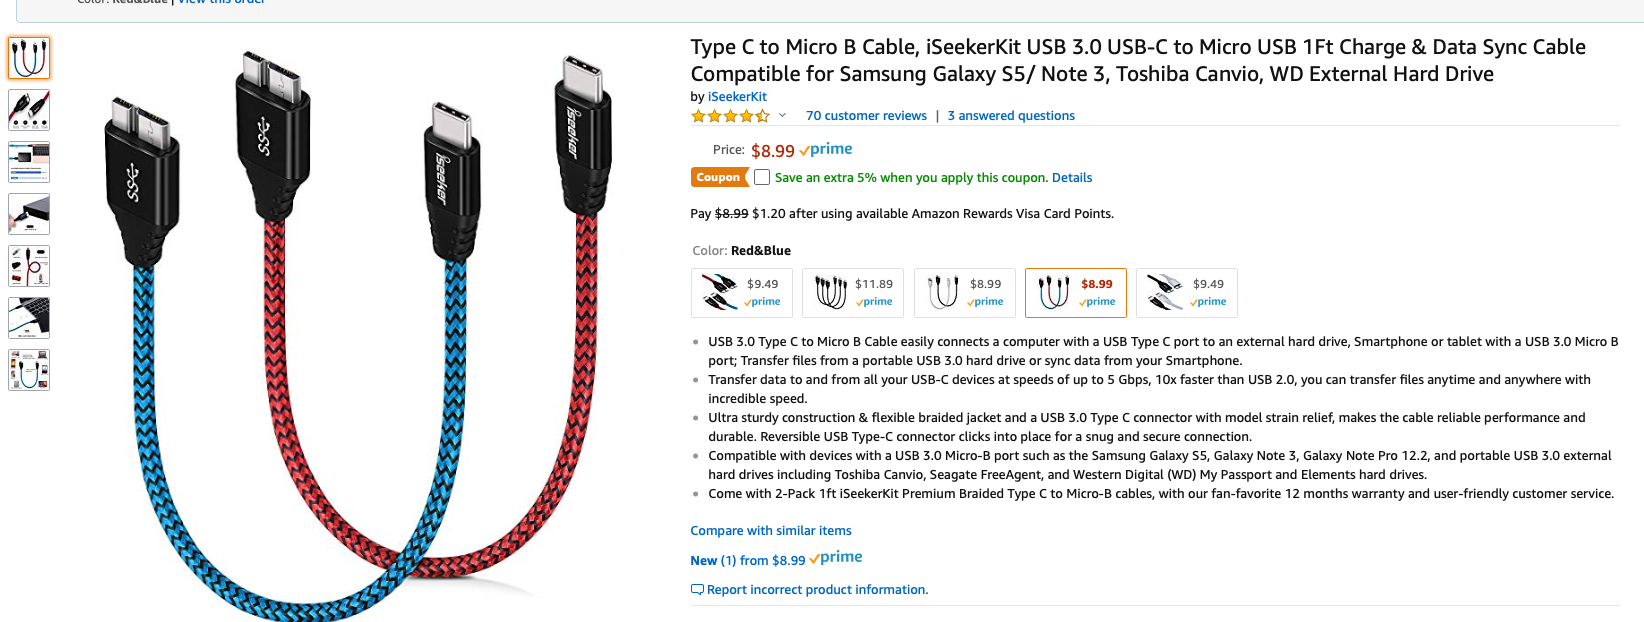The image size is (1644, 622).
Task: Report incorrect product information
Action: click(817, 590)
